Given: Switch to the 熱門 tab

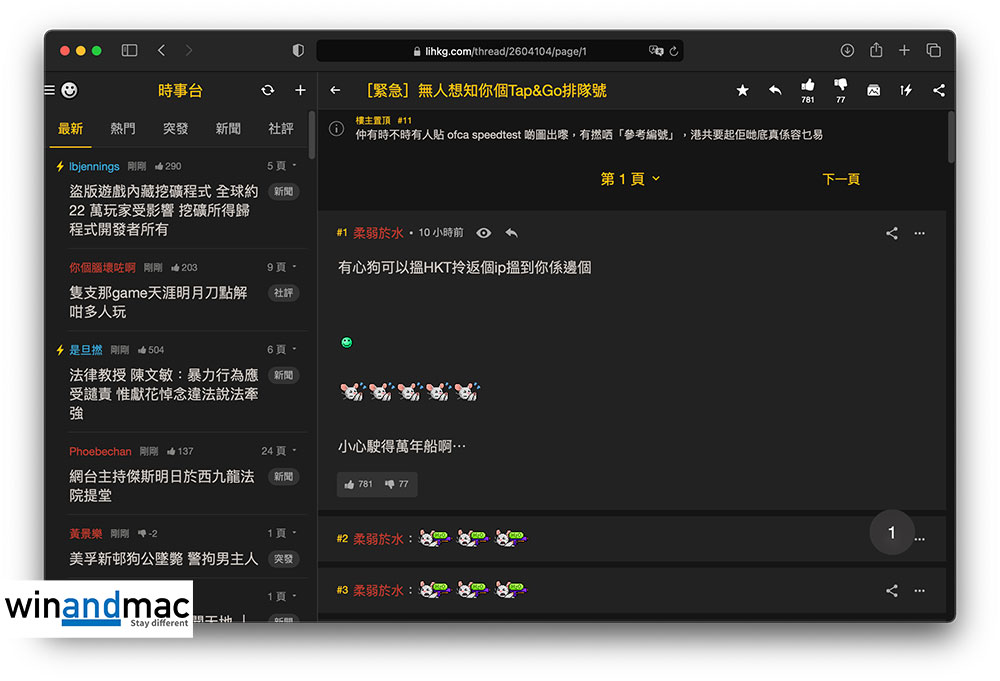Looking at the screenshot, I should pos(123,129).
